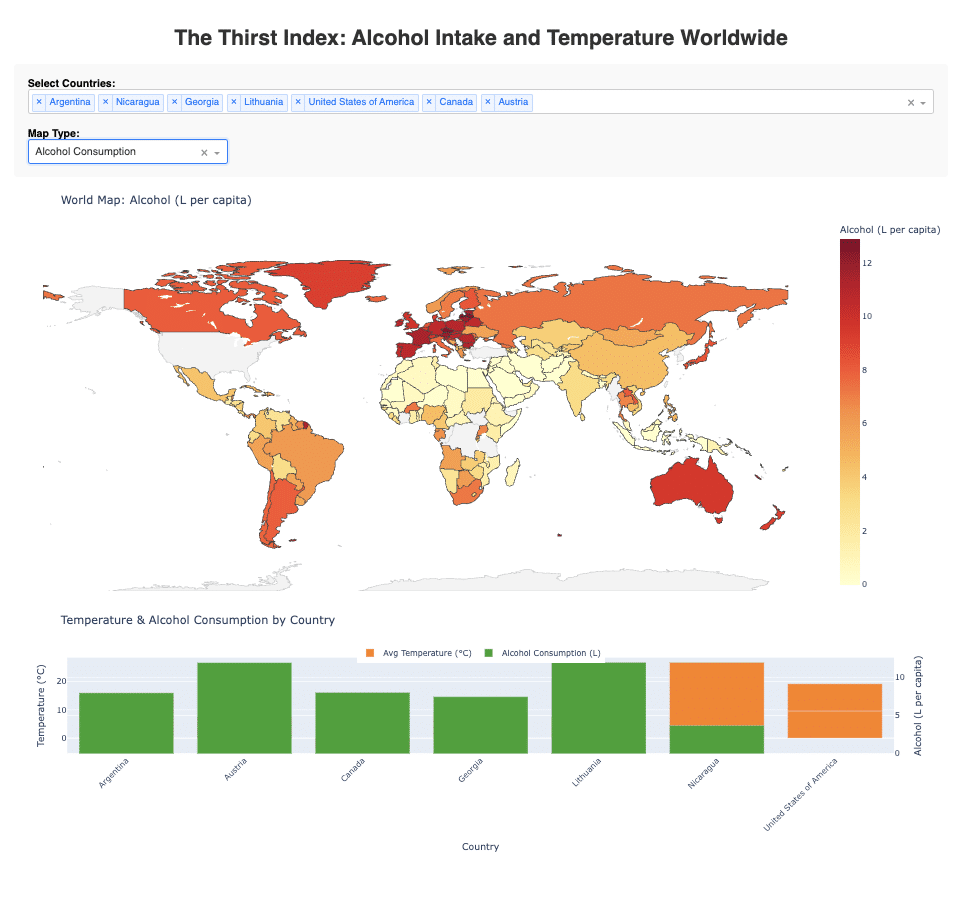Expand the Select Countries dropdown arrow
970x904 pixels.
coord(923,102)
